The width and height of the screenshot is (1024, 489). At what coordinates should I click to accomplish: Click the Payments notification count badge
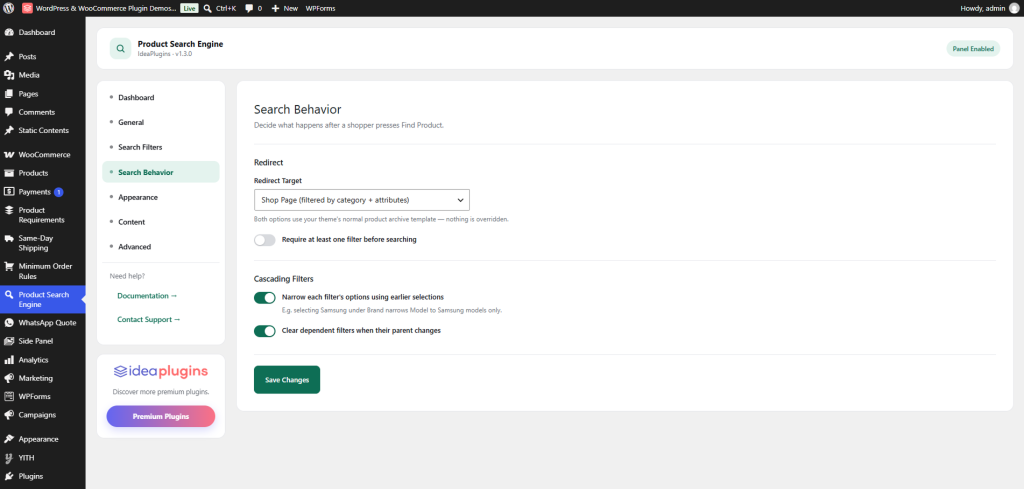[x=59, y=192]
